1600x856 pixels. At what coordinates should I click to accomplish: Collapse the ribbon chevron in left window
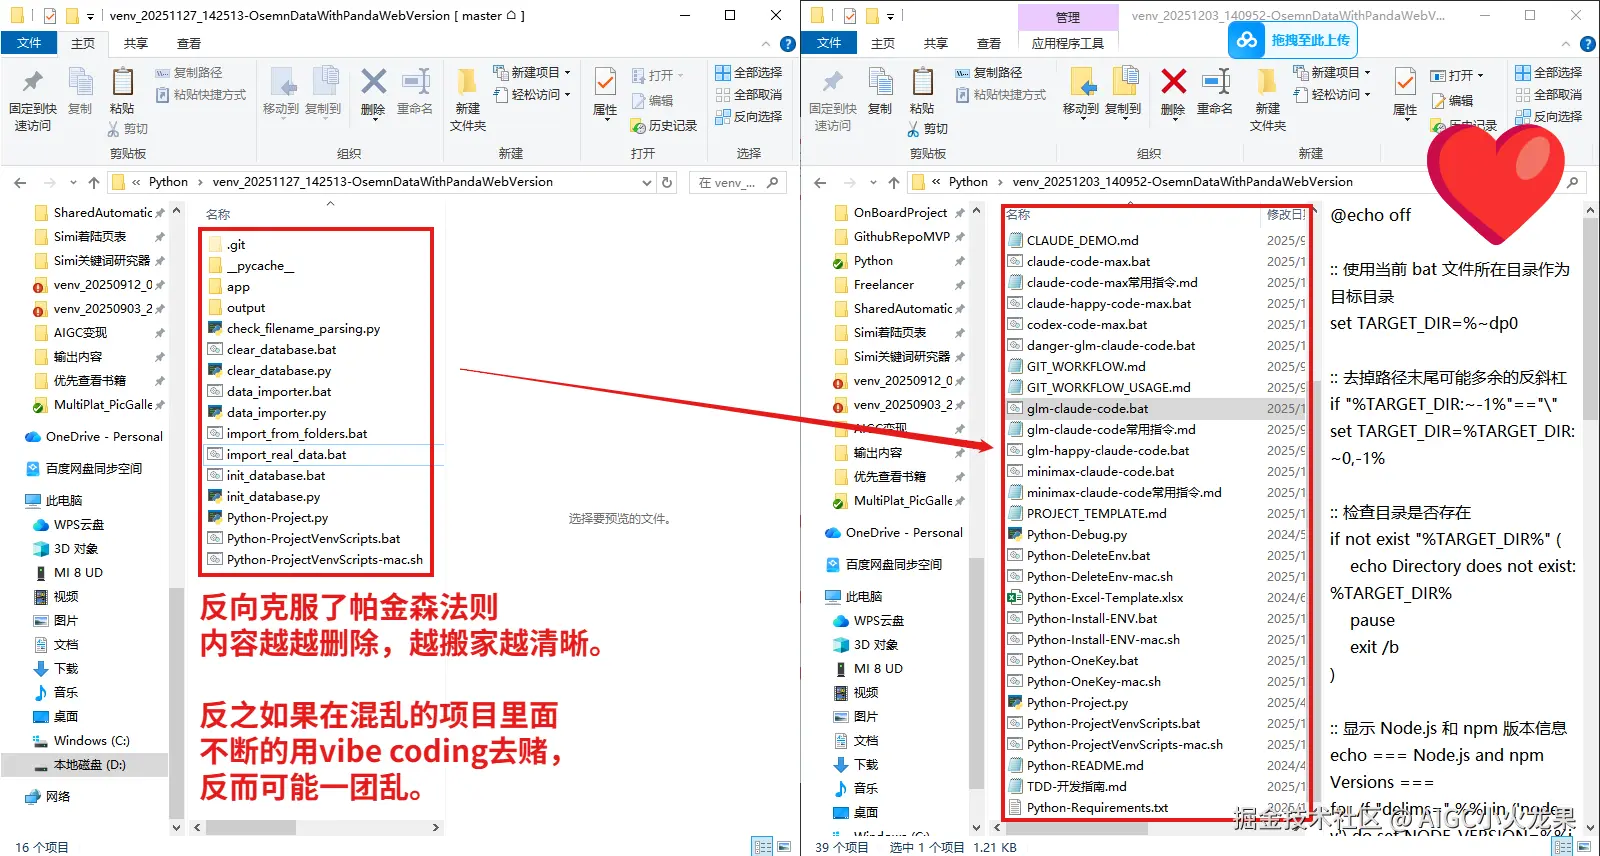click(x=766, y=44)
